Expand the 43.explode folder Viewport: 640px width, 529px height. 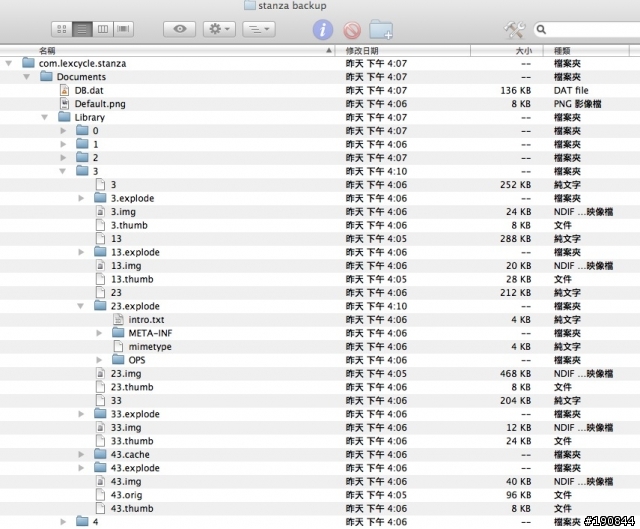click(x=81, y=468)
